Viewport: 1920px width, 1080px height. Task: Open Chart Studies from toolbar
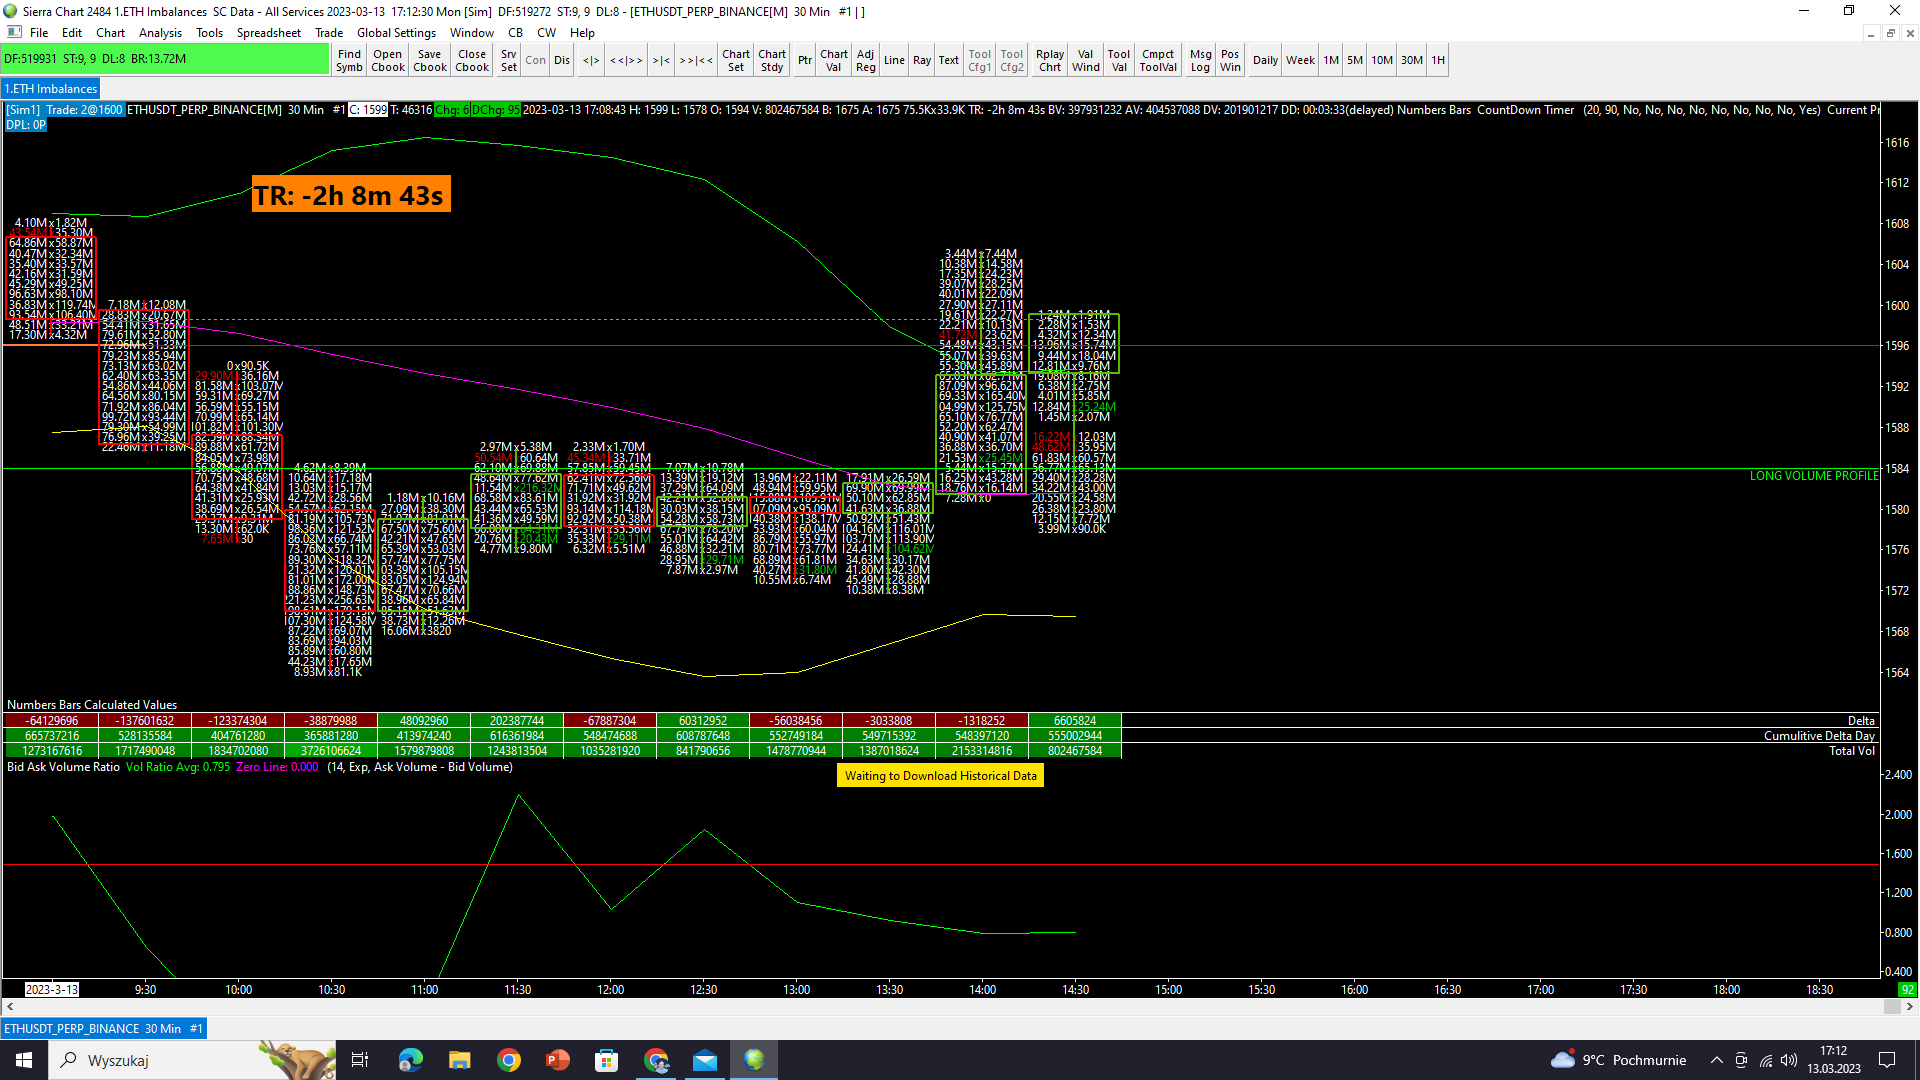(x=771, y=61)
